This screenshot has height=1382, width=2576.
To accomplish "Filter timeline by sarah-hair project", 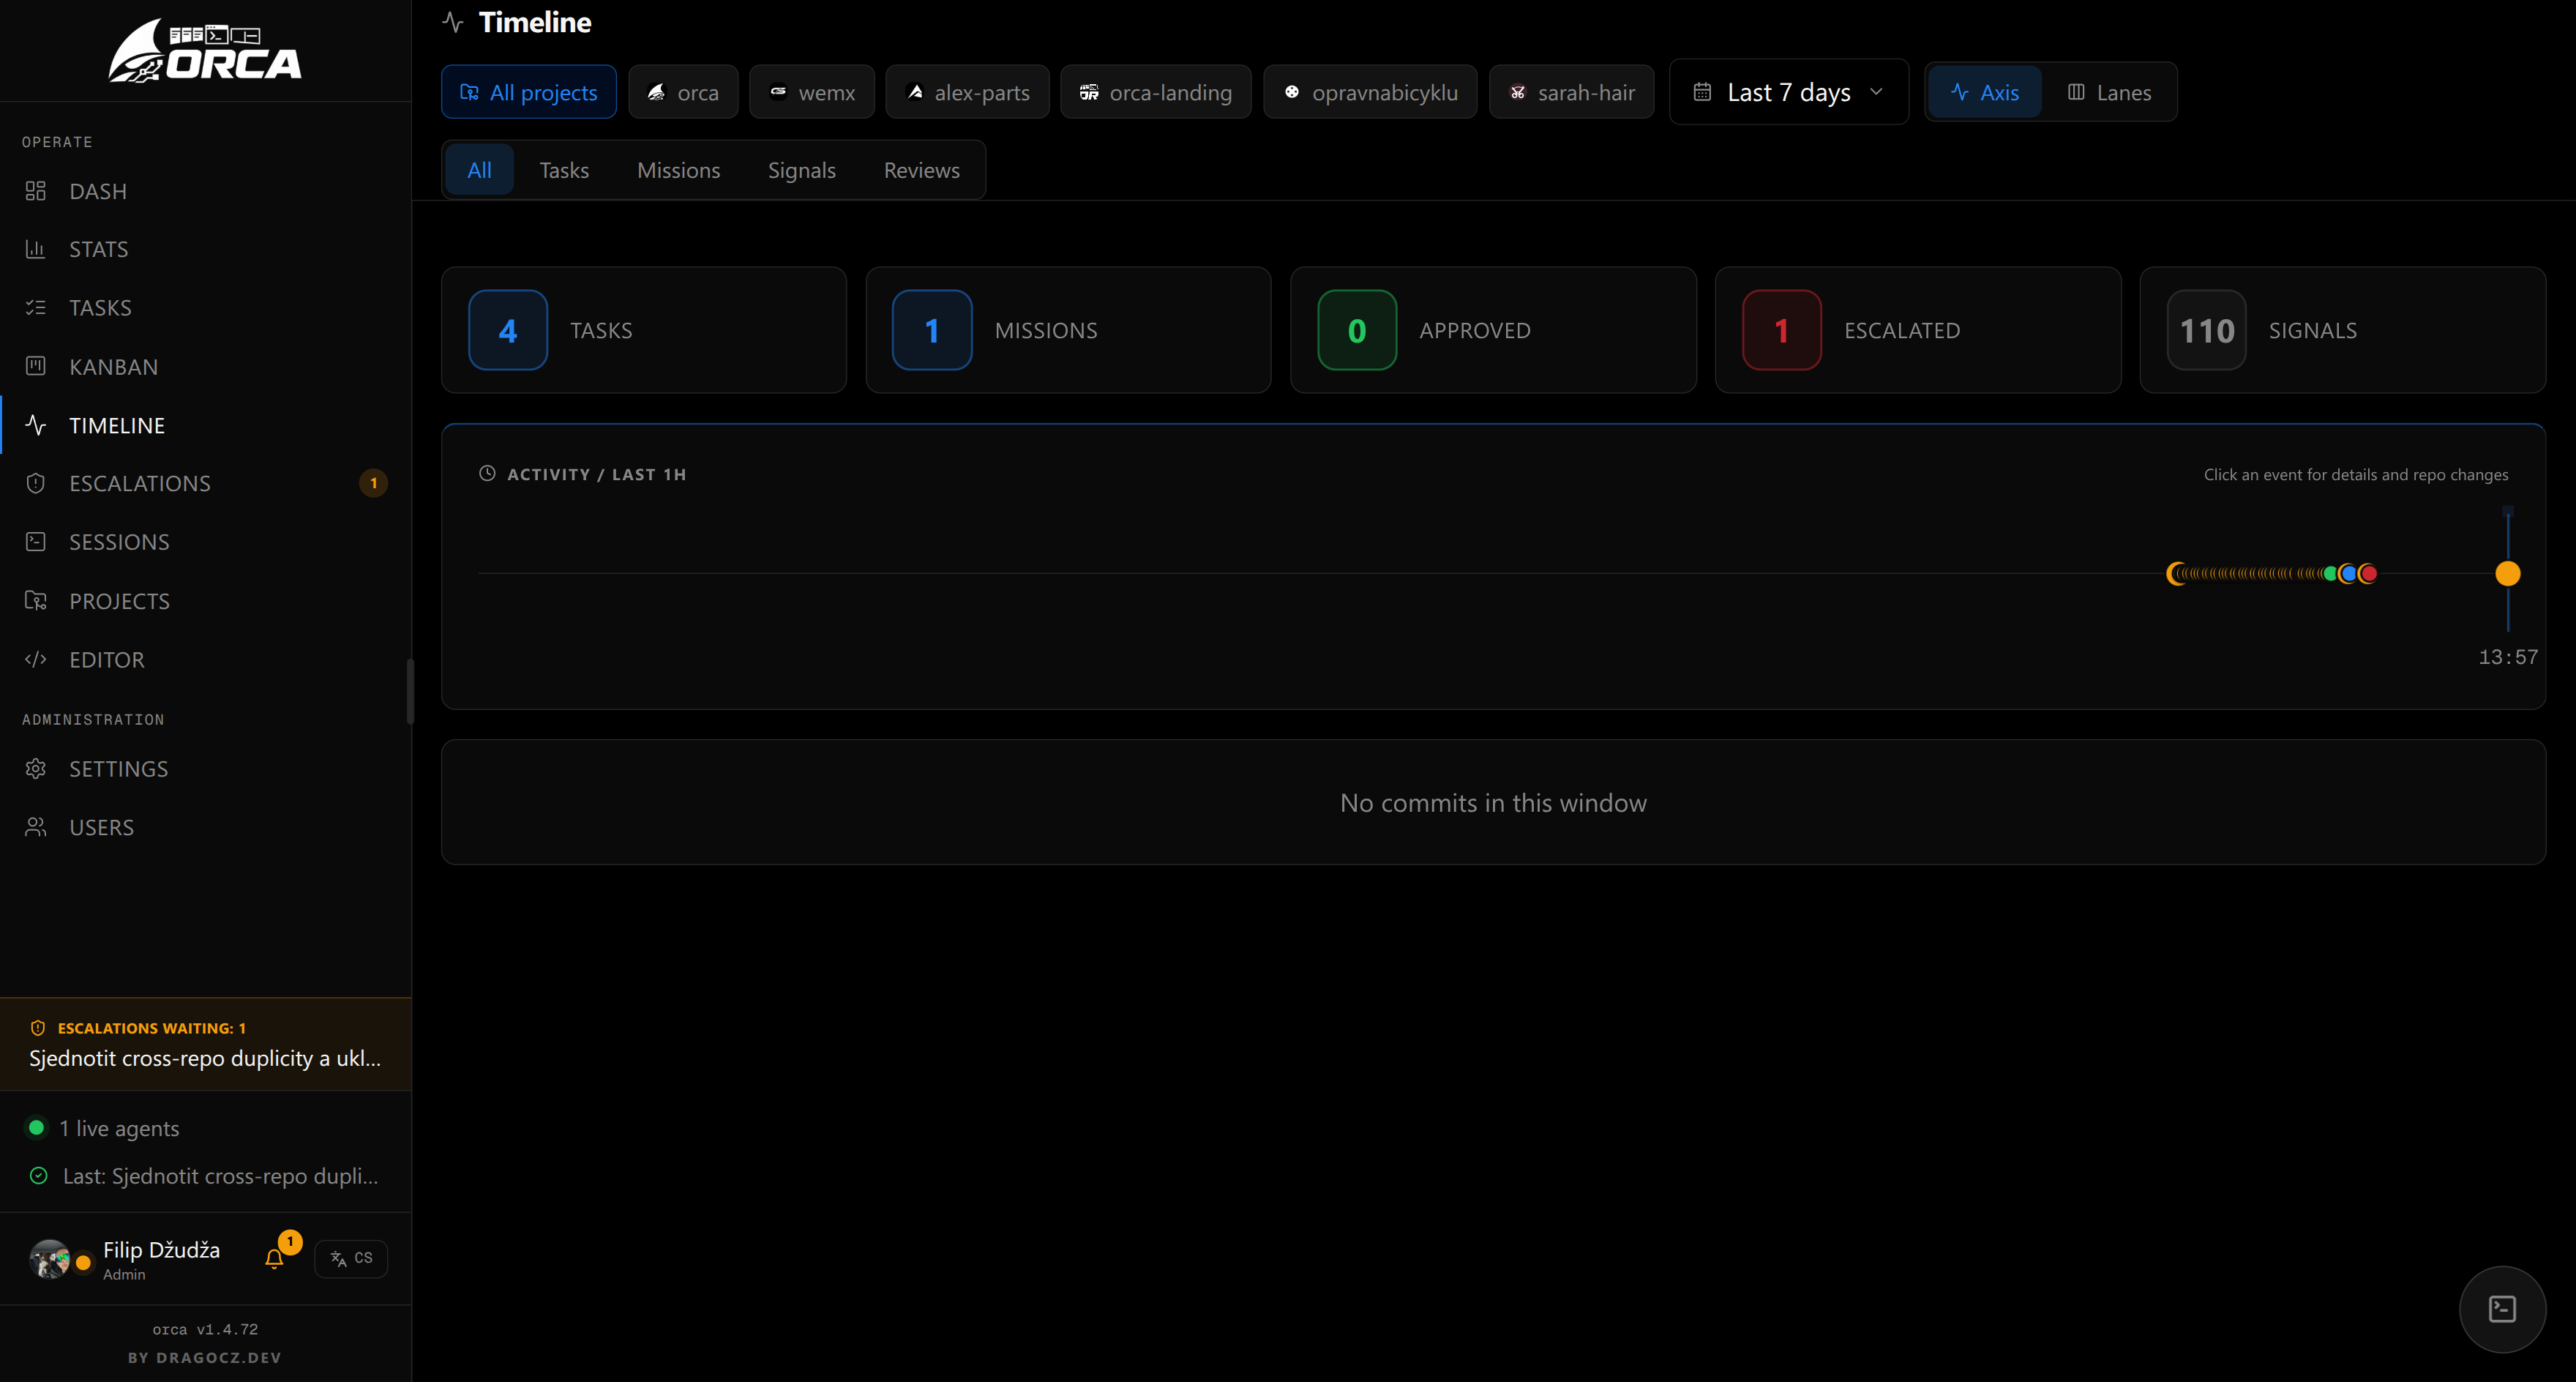I will pos(1571,92).
